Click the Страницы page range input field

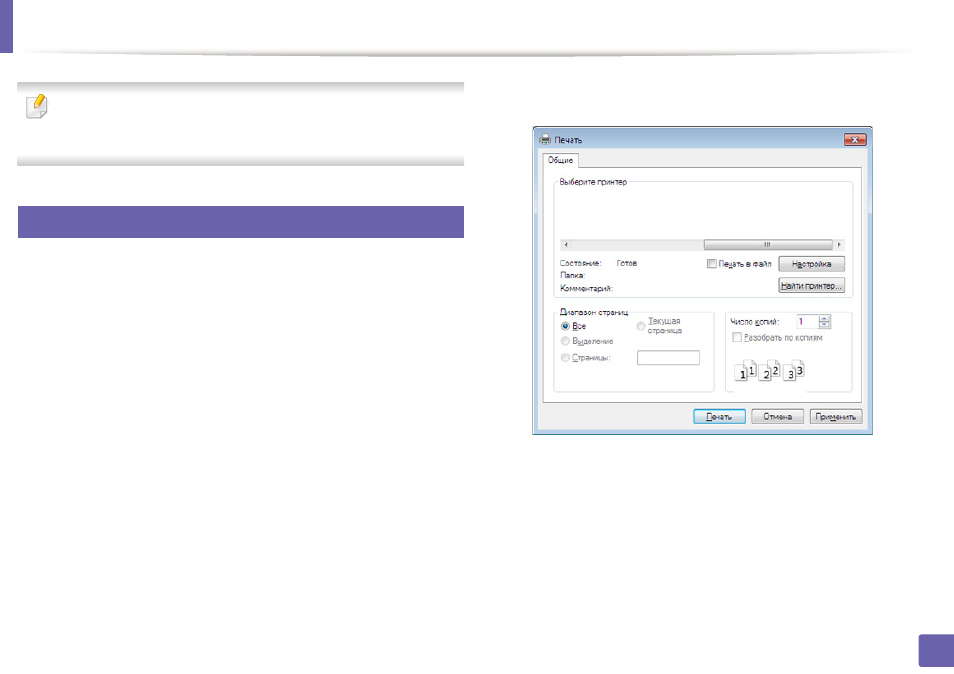click(668, 358)
